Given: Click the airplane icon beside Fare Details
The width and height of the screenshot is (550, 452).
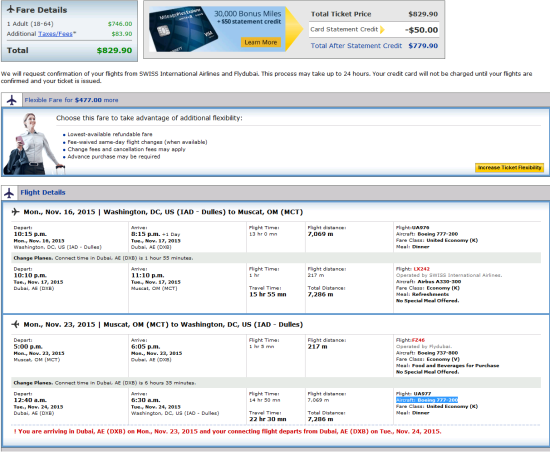Looking at the screenshot, I should tap(11, 9).
